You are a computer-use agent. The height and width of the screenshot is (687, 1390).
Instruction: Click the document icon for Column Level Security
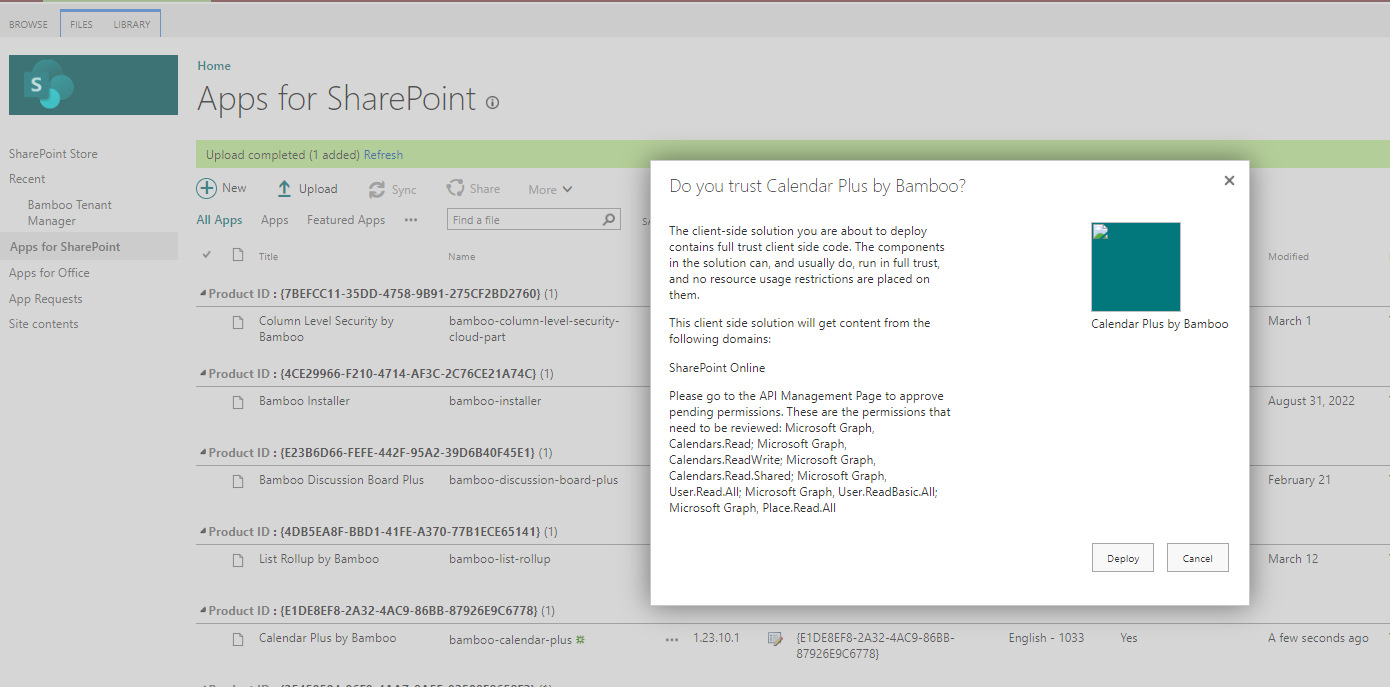(238, 322)
